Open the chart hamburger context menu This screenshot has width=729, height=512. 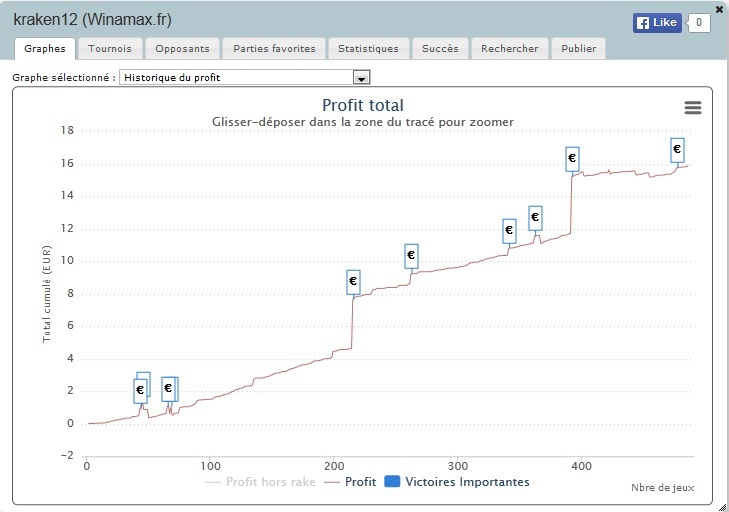click(x=693, y=108)
